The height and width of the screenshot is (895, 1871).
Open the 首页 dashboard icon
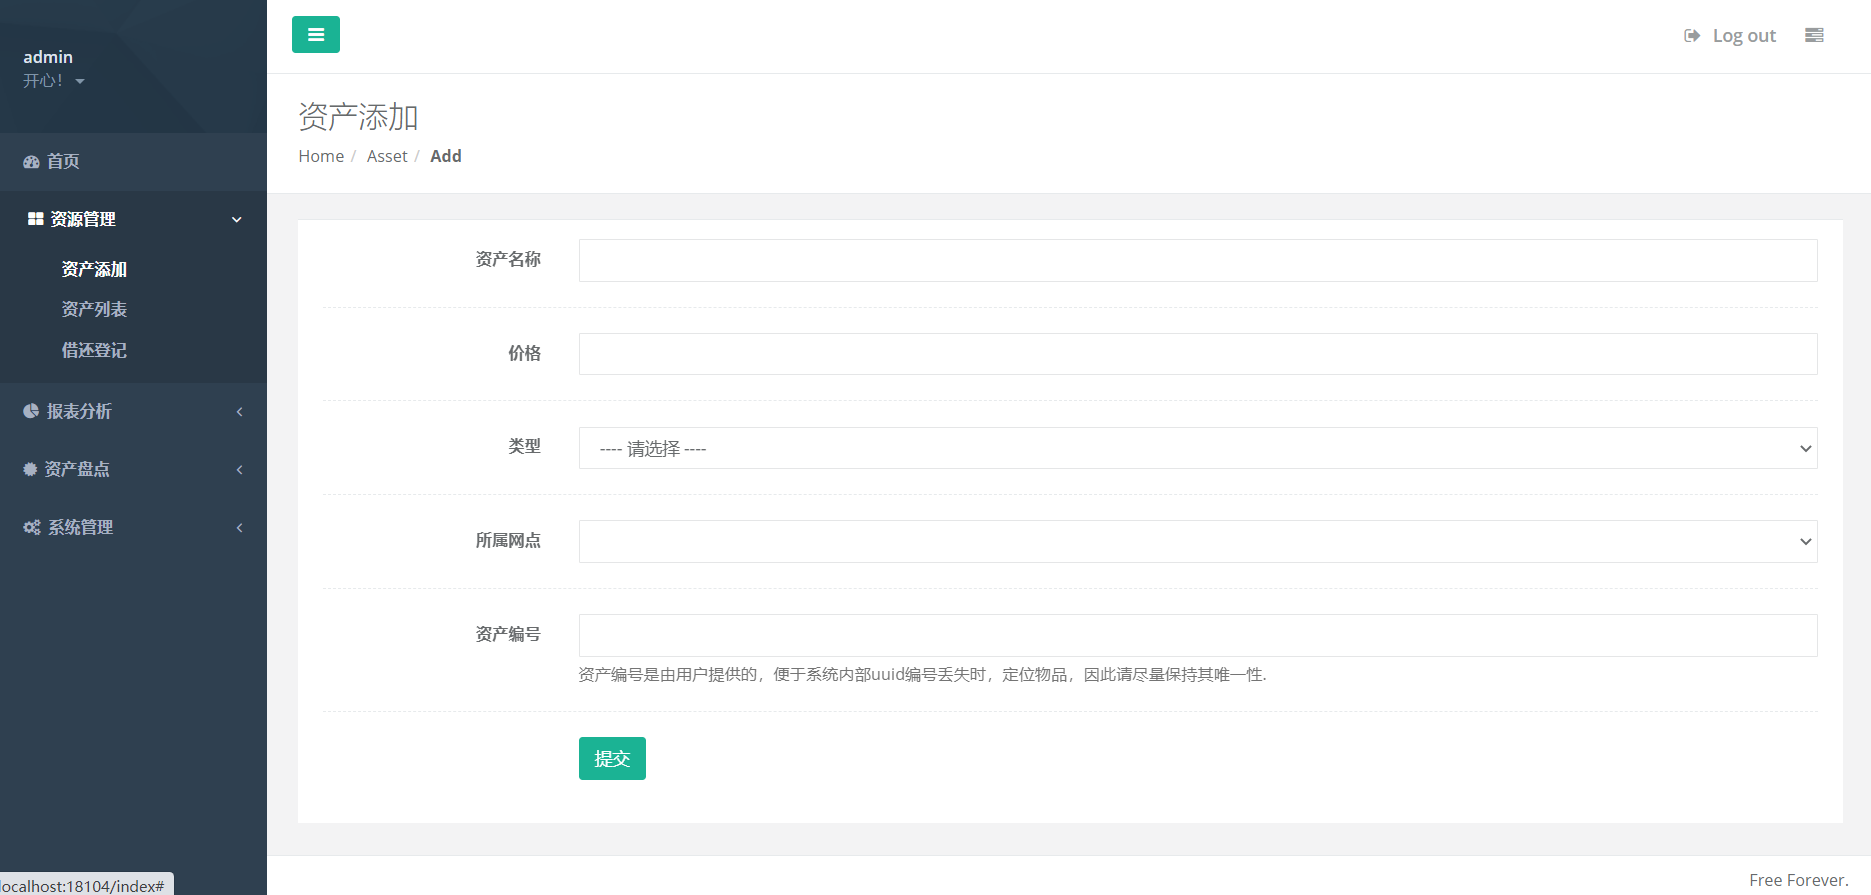32,162
